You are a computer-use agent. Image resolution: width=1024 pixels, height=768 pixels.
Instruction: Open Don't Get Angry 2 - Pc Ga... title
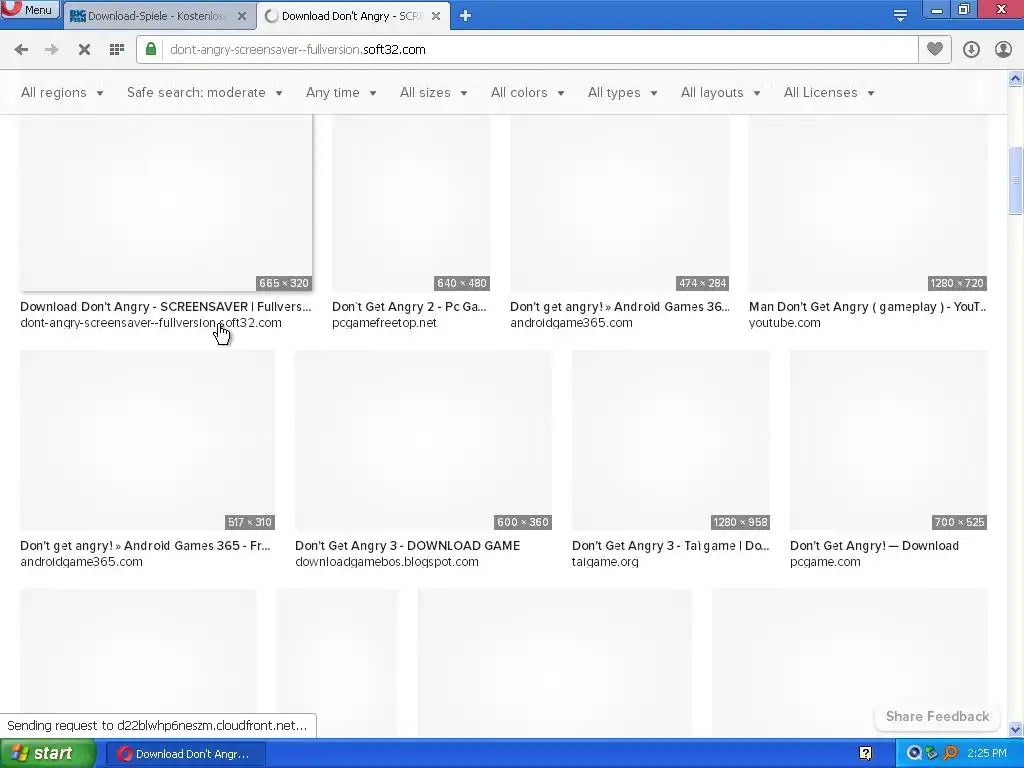point(409,306)
